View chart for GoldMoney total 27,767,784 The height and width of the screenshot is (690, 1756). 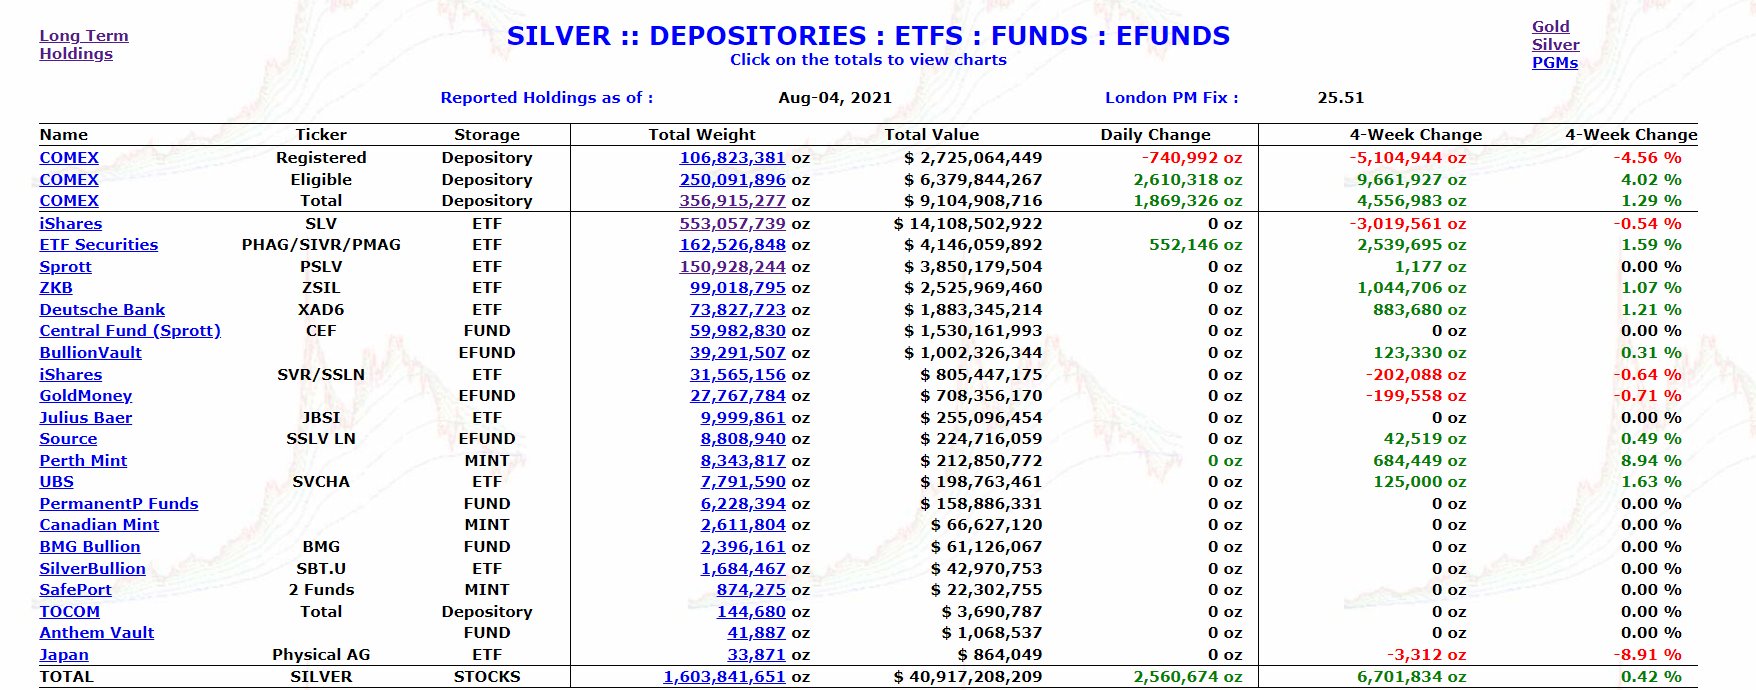(738, 396)
